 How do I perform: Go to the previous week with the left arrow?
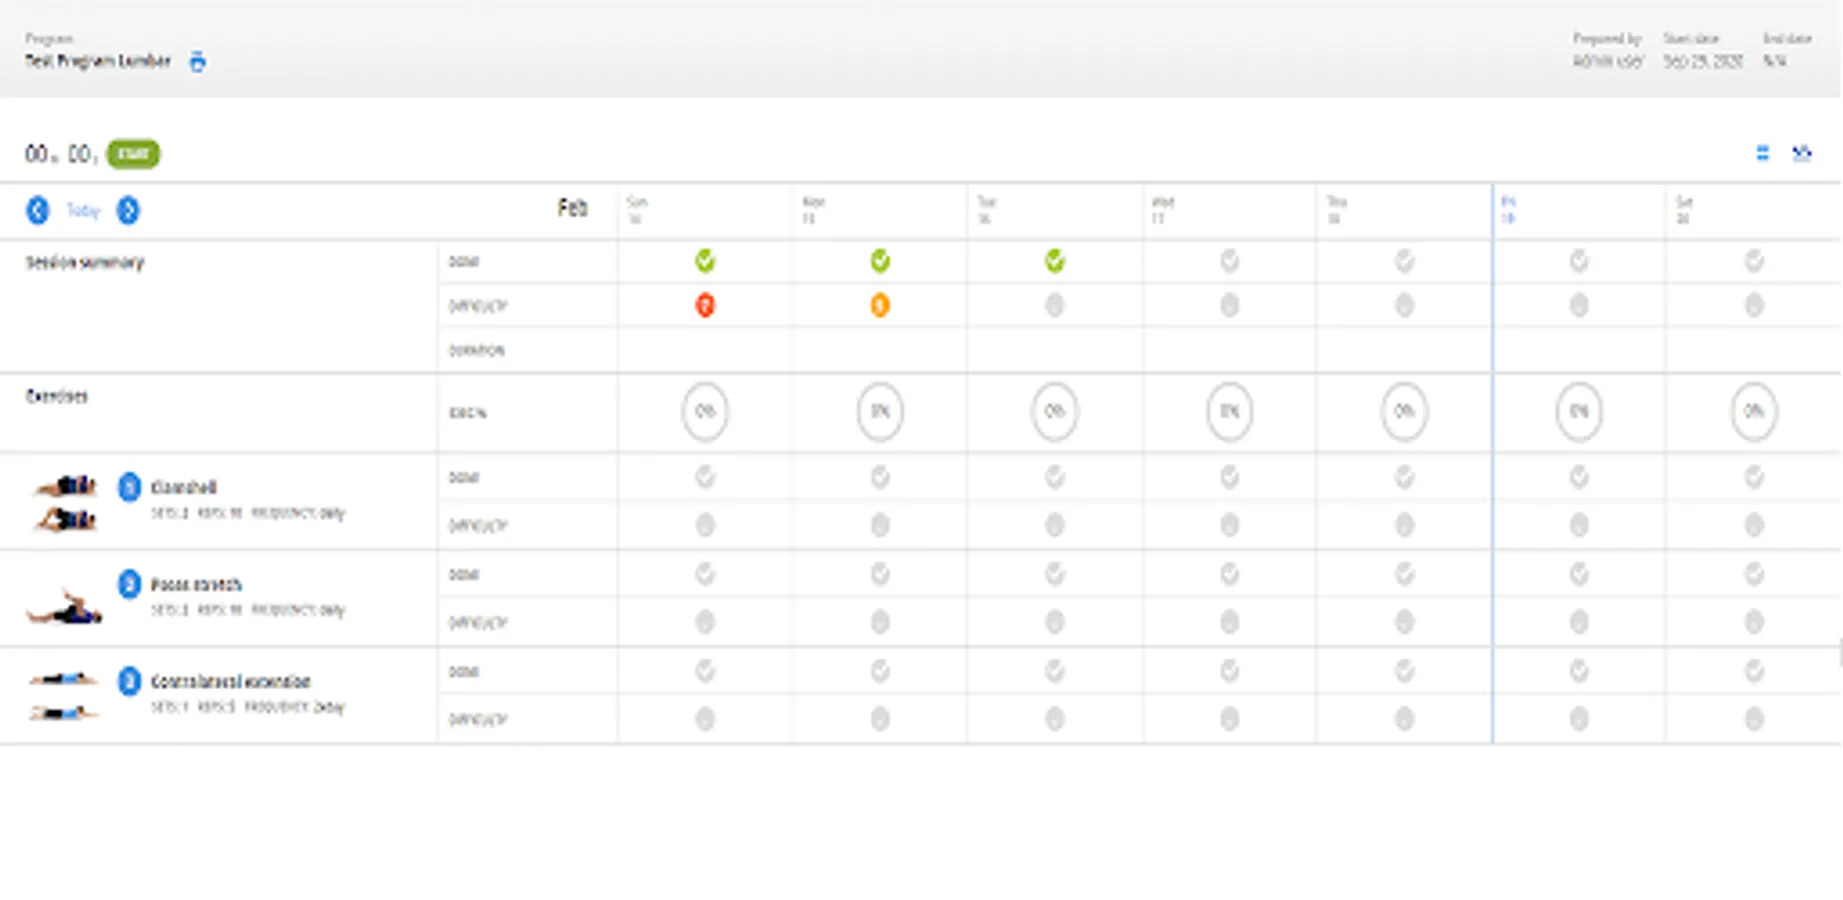pos(38,210)
